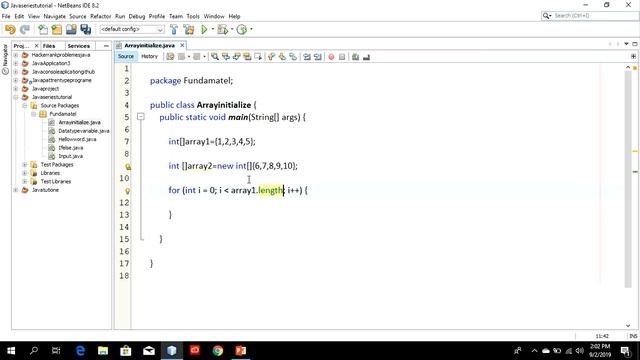Toggle bookmark on current line

pos(293,57)
